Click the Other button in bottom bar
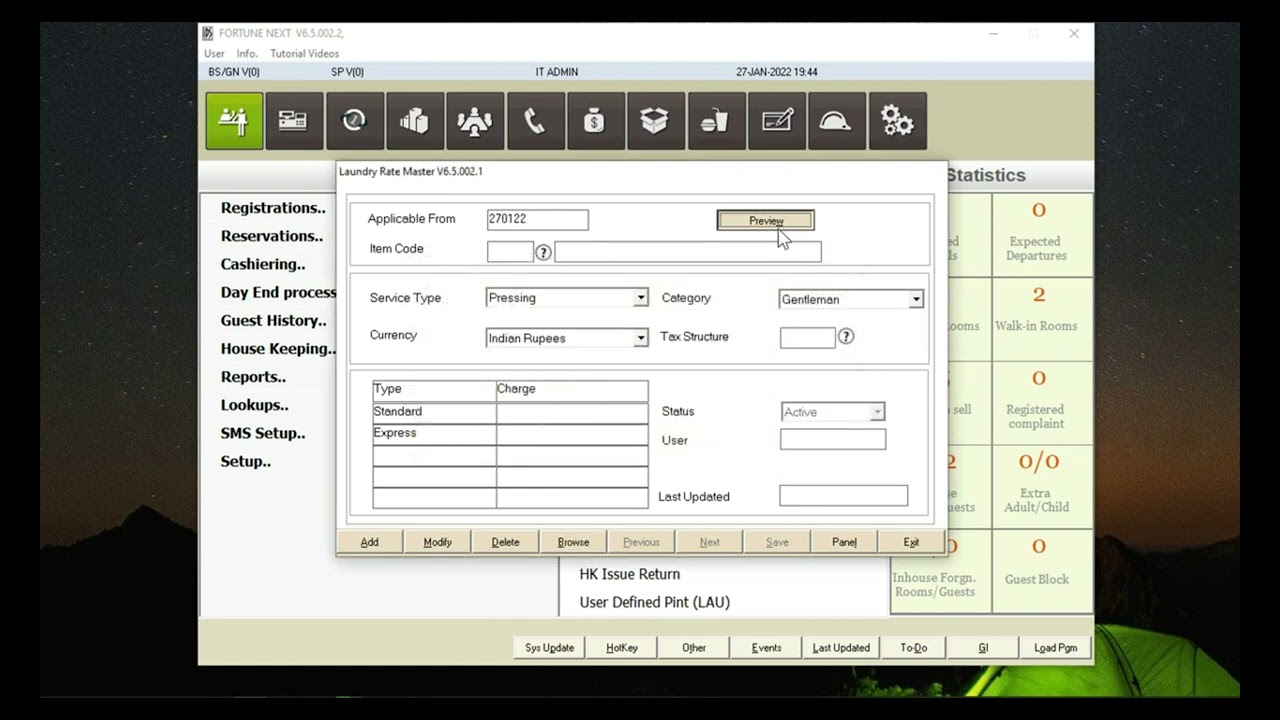 coord(694,648)
